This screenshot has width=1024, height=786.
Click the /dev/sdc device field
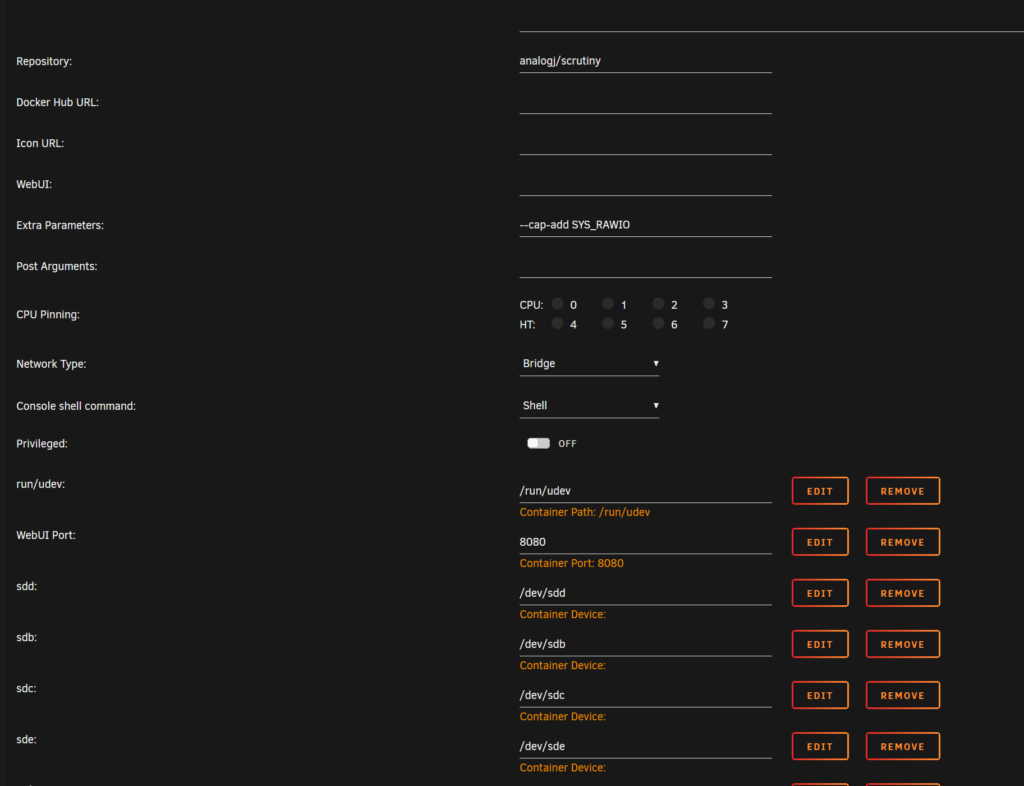pyautogui.click(x=645, y=695)
